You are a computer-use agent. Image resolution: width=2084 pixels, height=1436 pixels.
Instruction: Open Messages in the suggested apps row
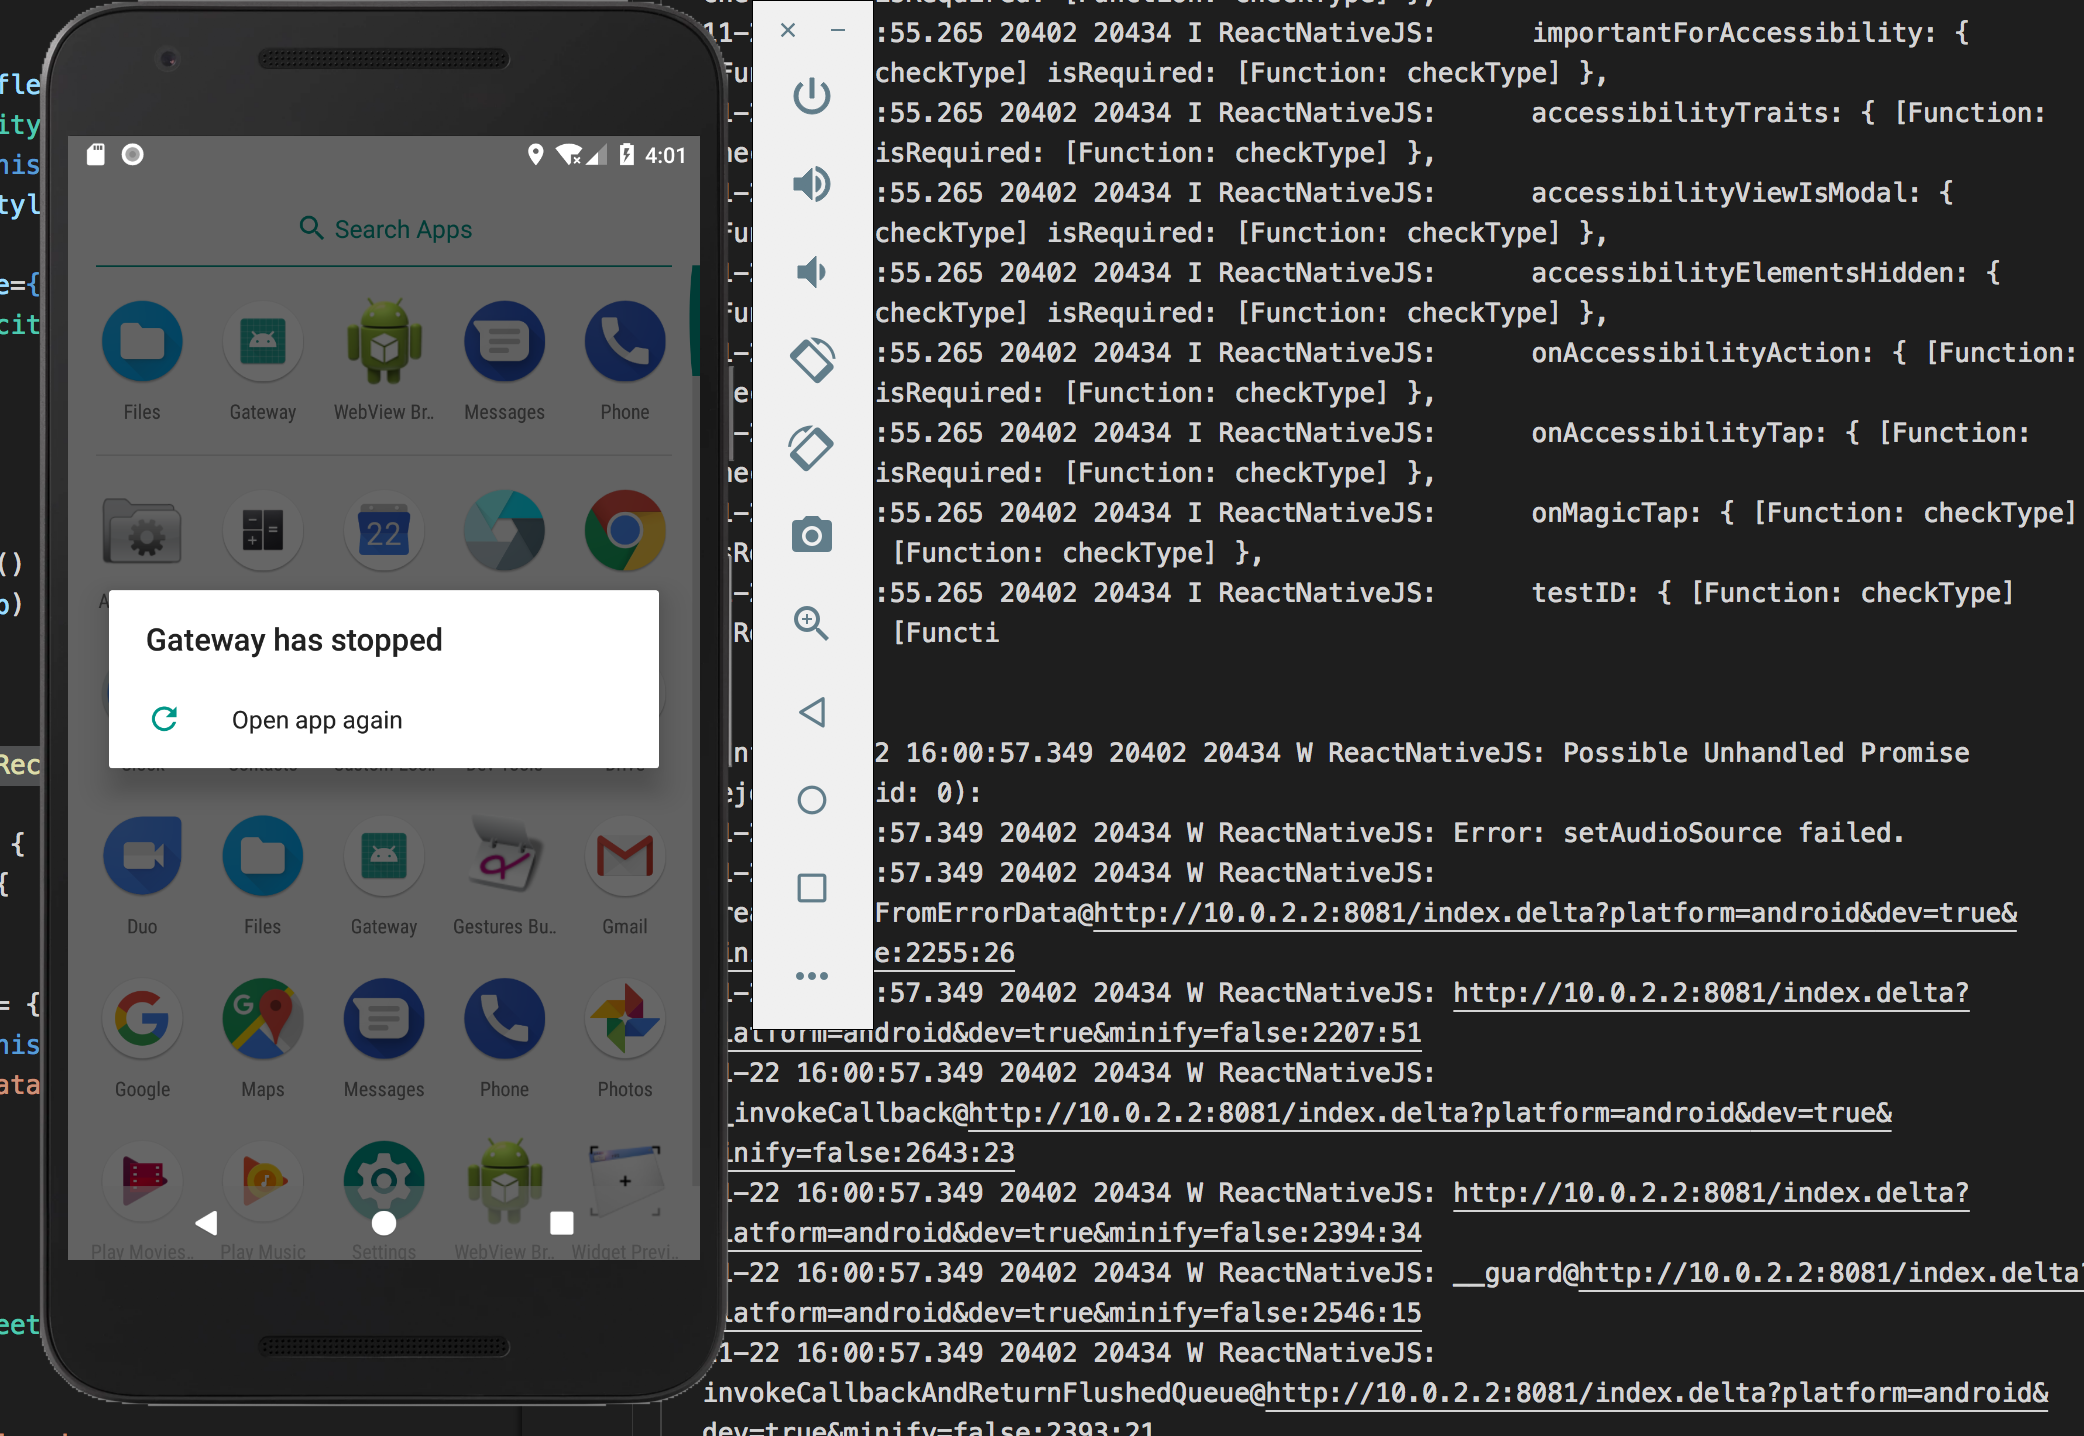[504, 361]
